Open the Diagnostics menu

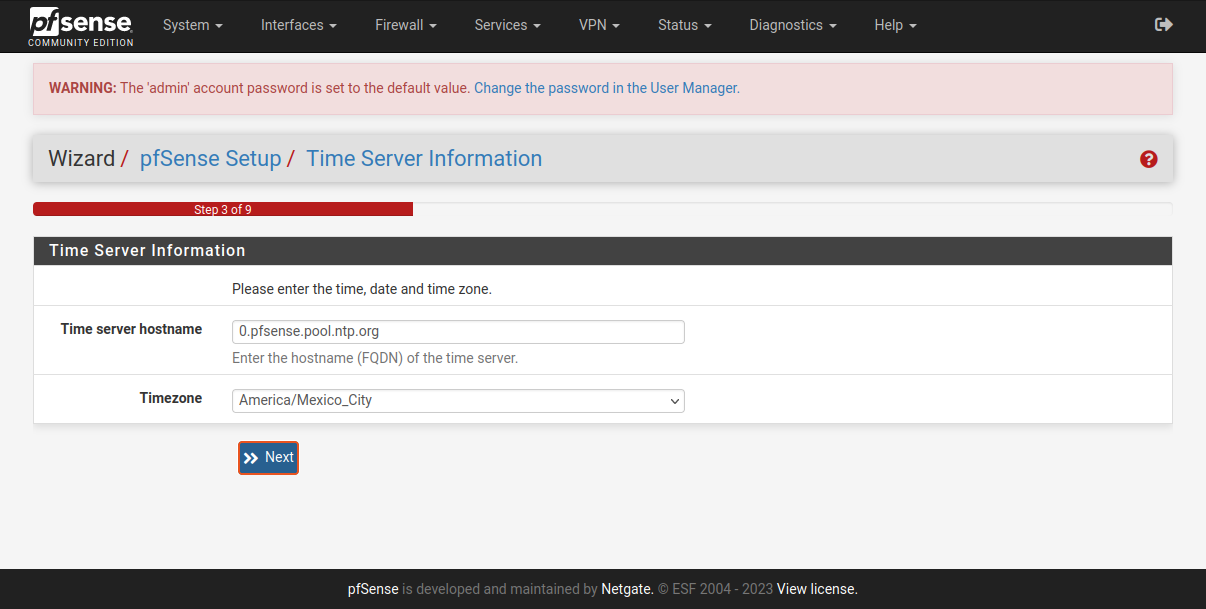[x=792, y=25]
